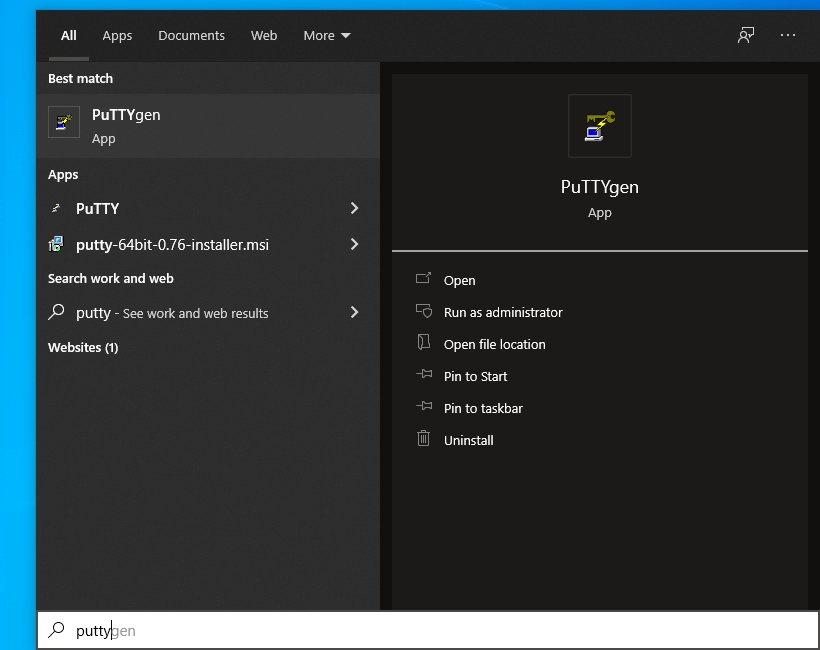Click Run as administrator for PuTTYgen
820x650 pixels.
[503, 313]
